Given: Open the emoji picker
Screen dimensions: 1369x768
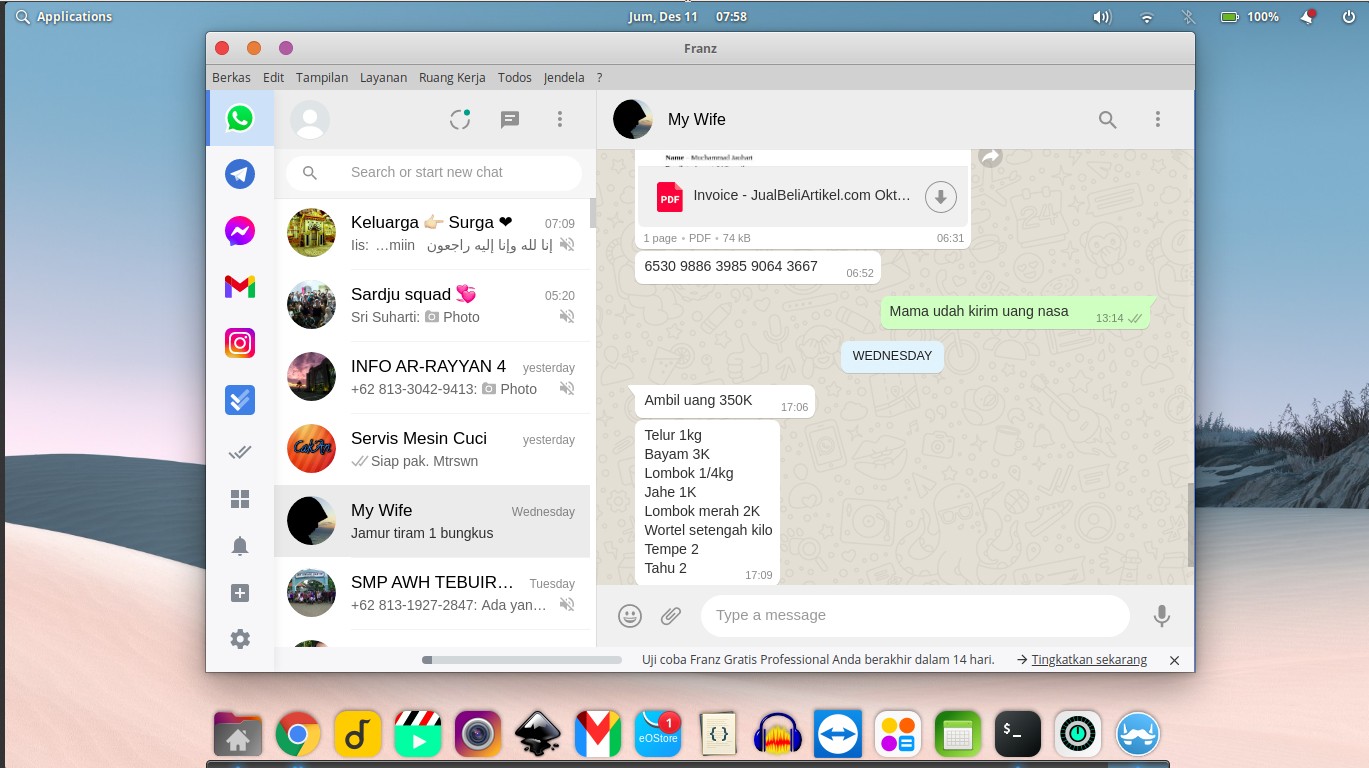Looking at the screenshot, I should (x=630, y=616).
